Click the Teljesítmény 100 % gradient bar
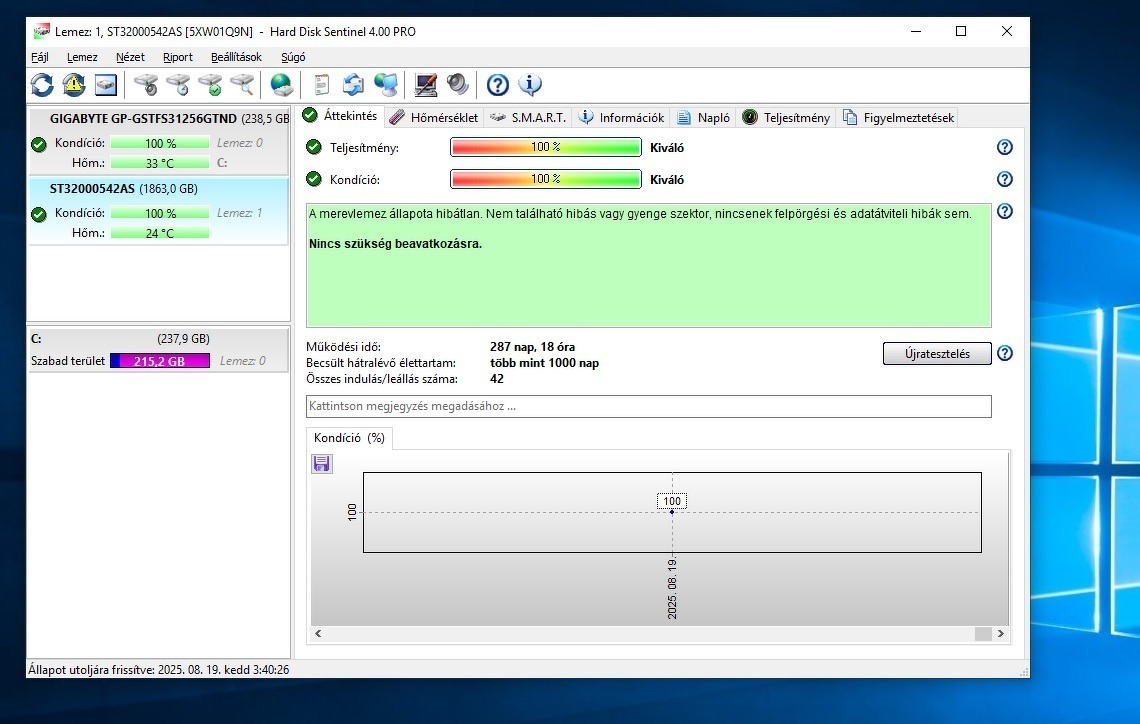1140x724 pixels. (x=546, y=148)
